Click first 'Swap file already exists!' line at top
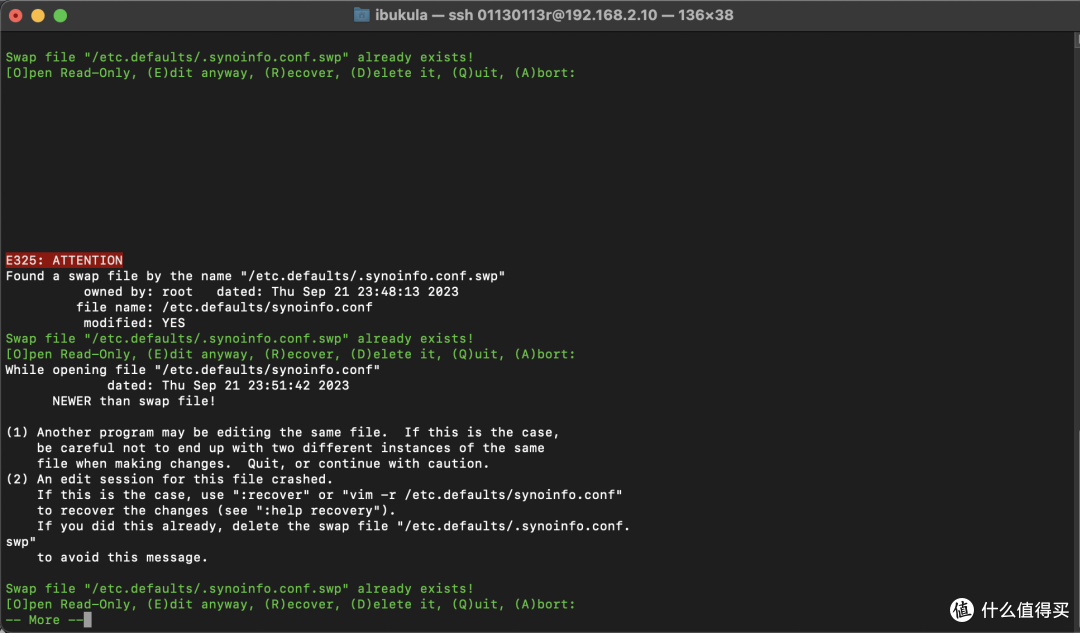Screen dimensions: 1080x633 (240, 57)
